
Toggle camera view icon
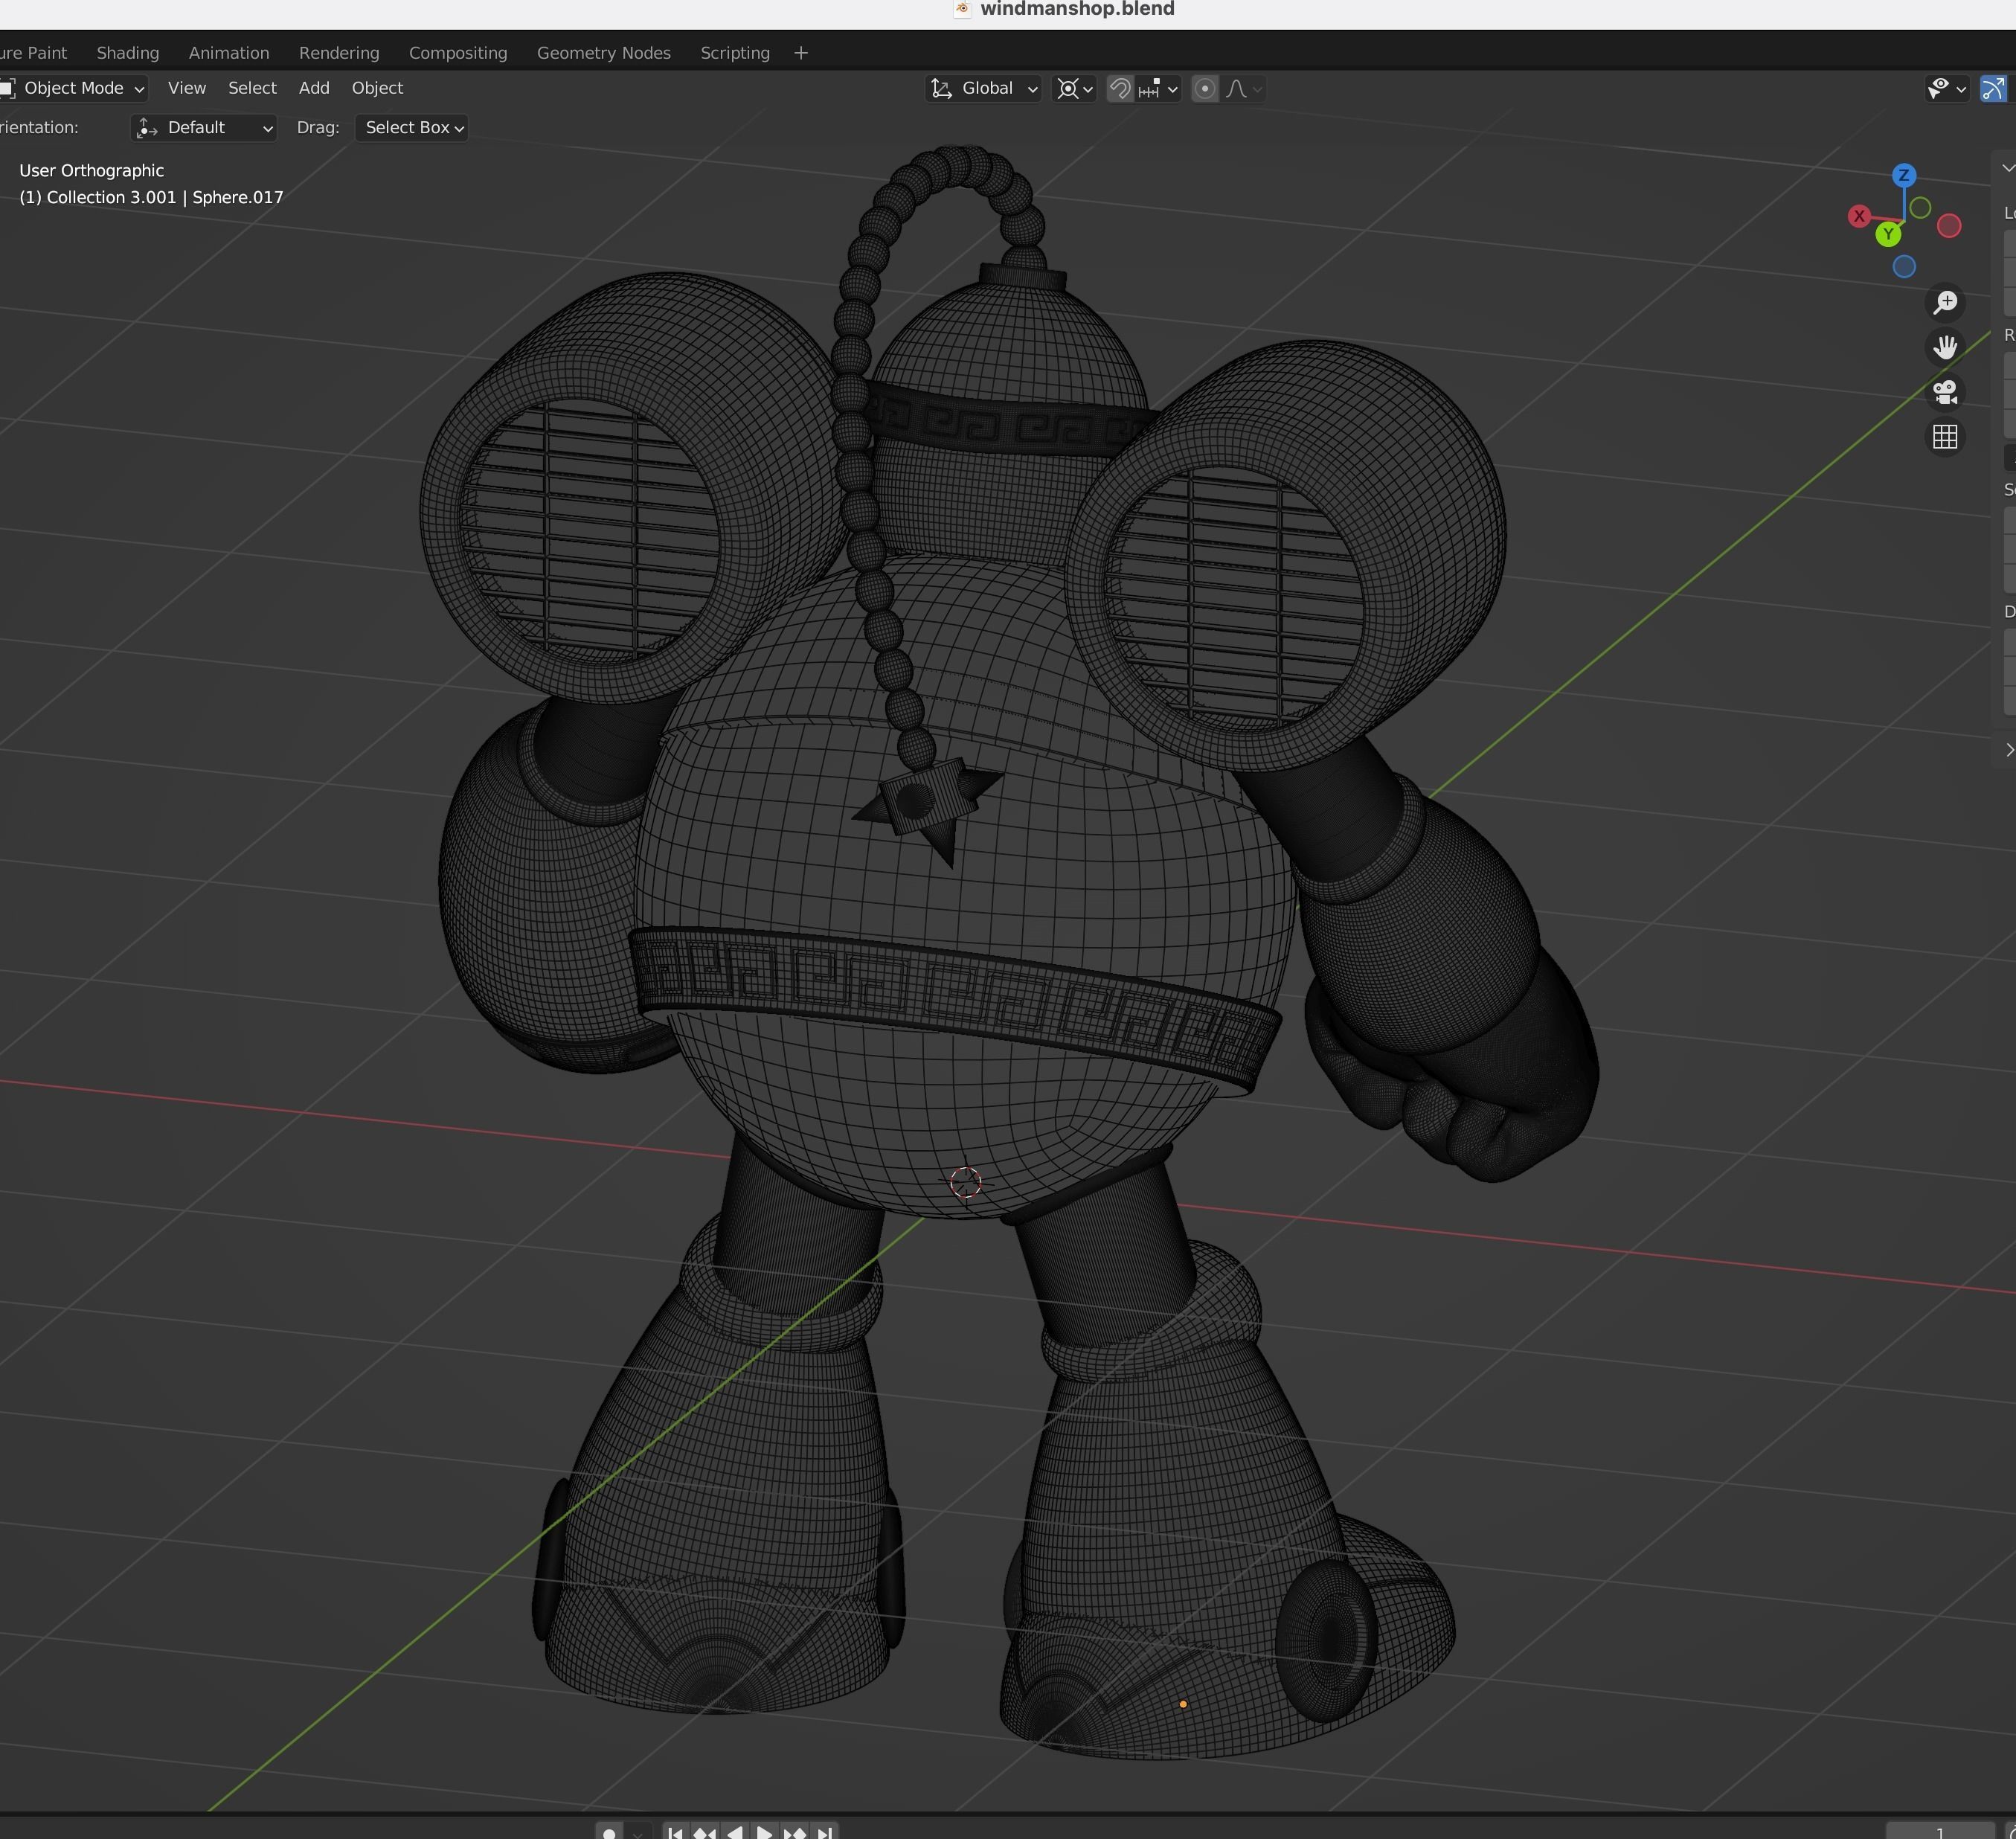pos(1945,392)
